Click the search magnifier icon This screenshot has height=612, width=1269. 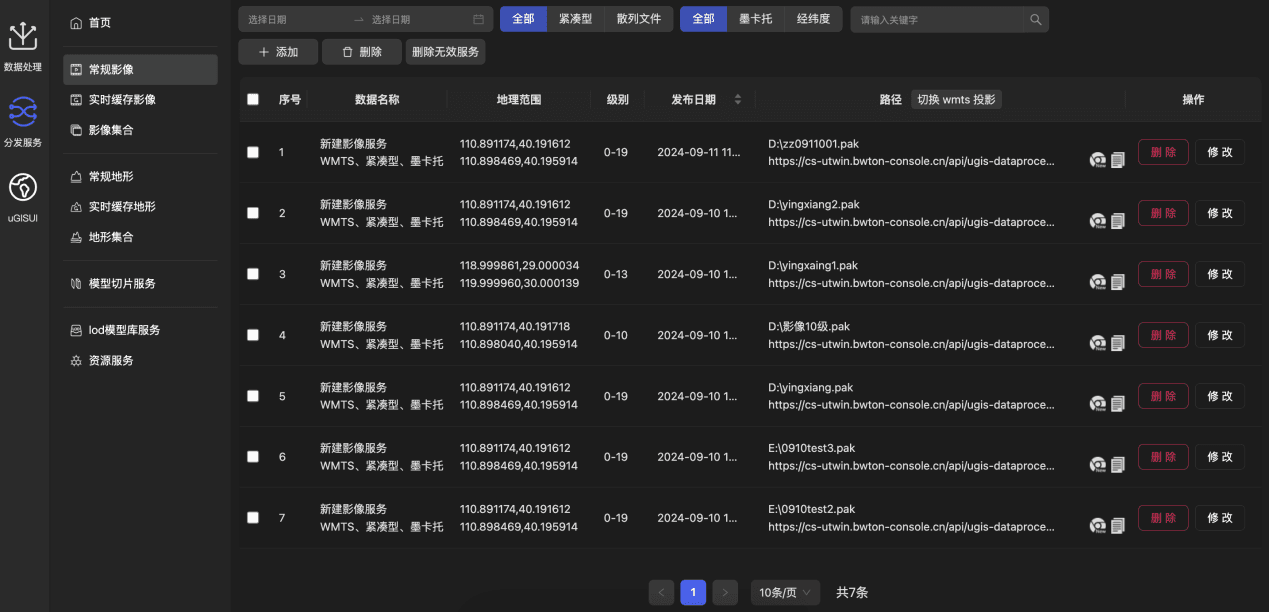point(1036,19)
